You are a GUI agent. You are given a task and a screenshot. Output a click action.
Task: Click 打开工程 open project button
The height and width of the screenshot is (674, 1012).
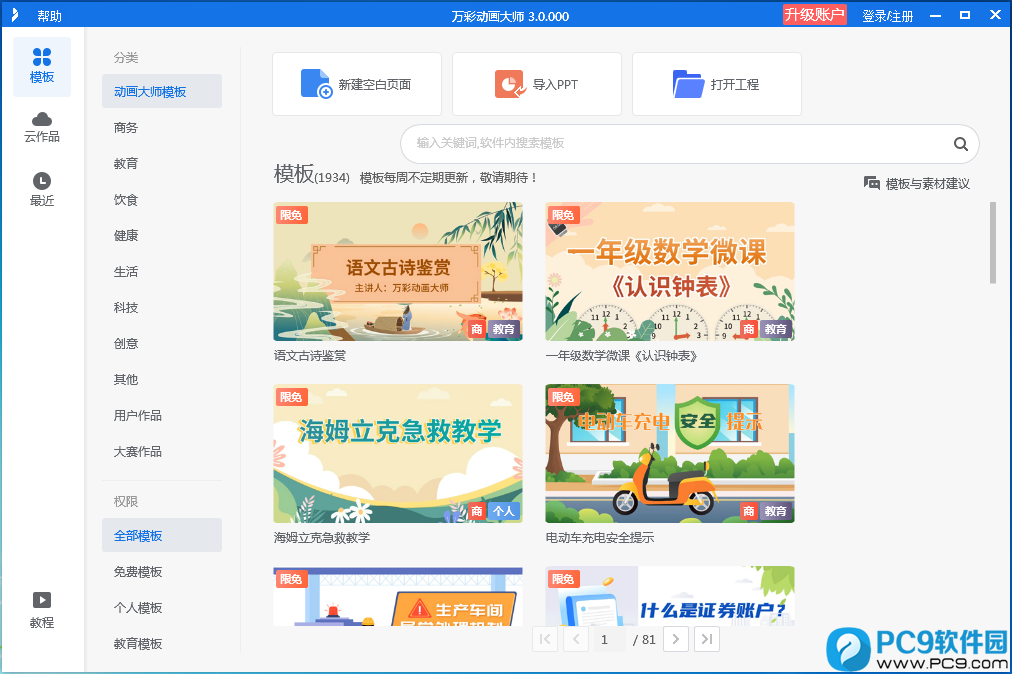point(717,84)
